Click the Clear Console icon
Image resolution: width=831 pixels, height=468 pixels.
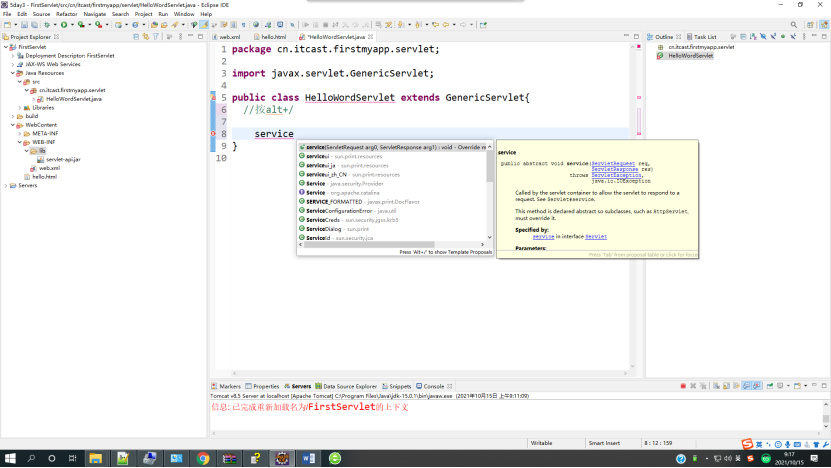(x=716, y=386)
